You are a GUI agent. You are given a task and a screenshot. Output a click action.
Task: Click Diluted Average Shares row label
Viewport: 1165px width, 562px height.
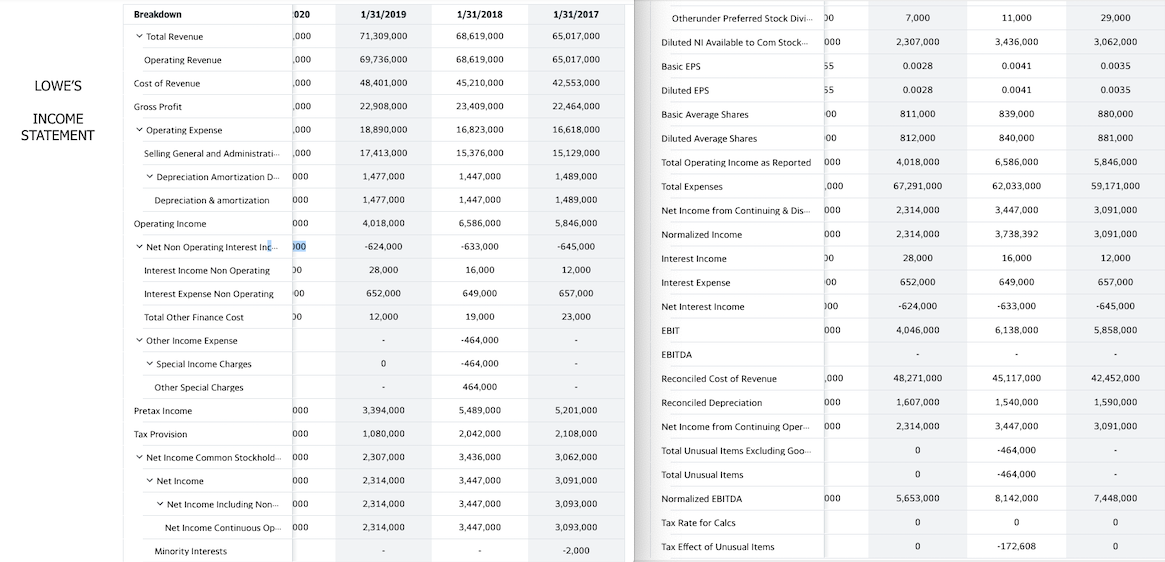click(709, 139)
